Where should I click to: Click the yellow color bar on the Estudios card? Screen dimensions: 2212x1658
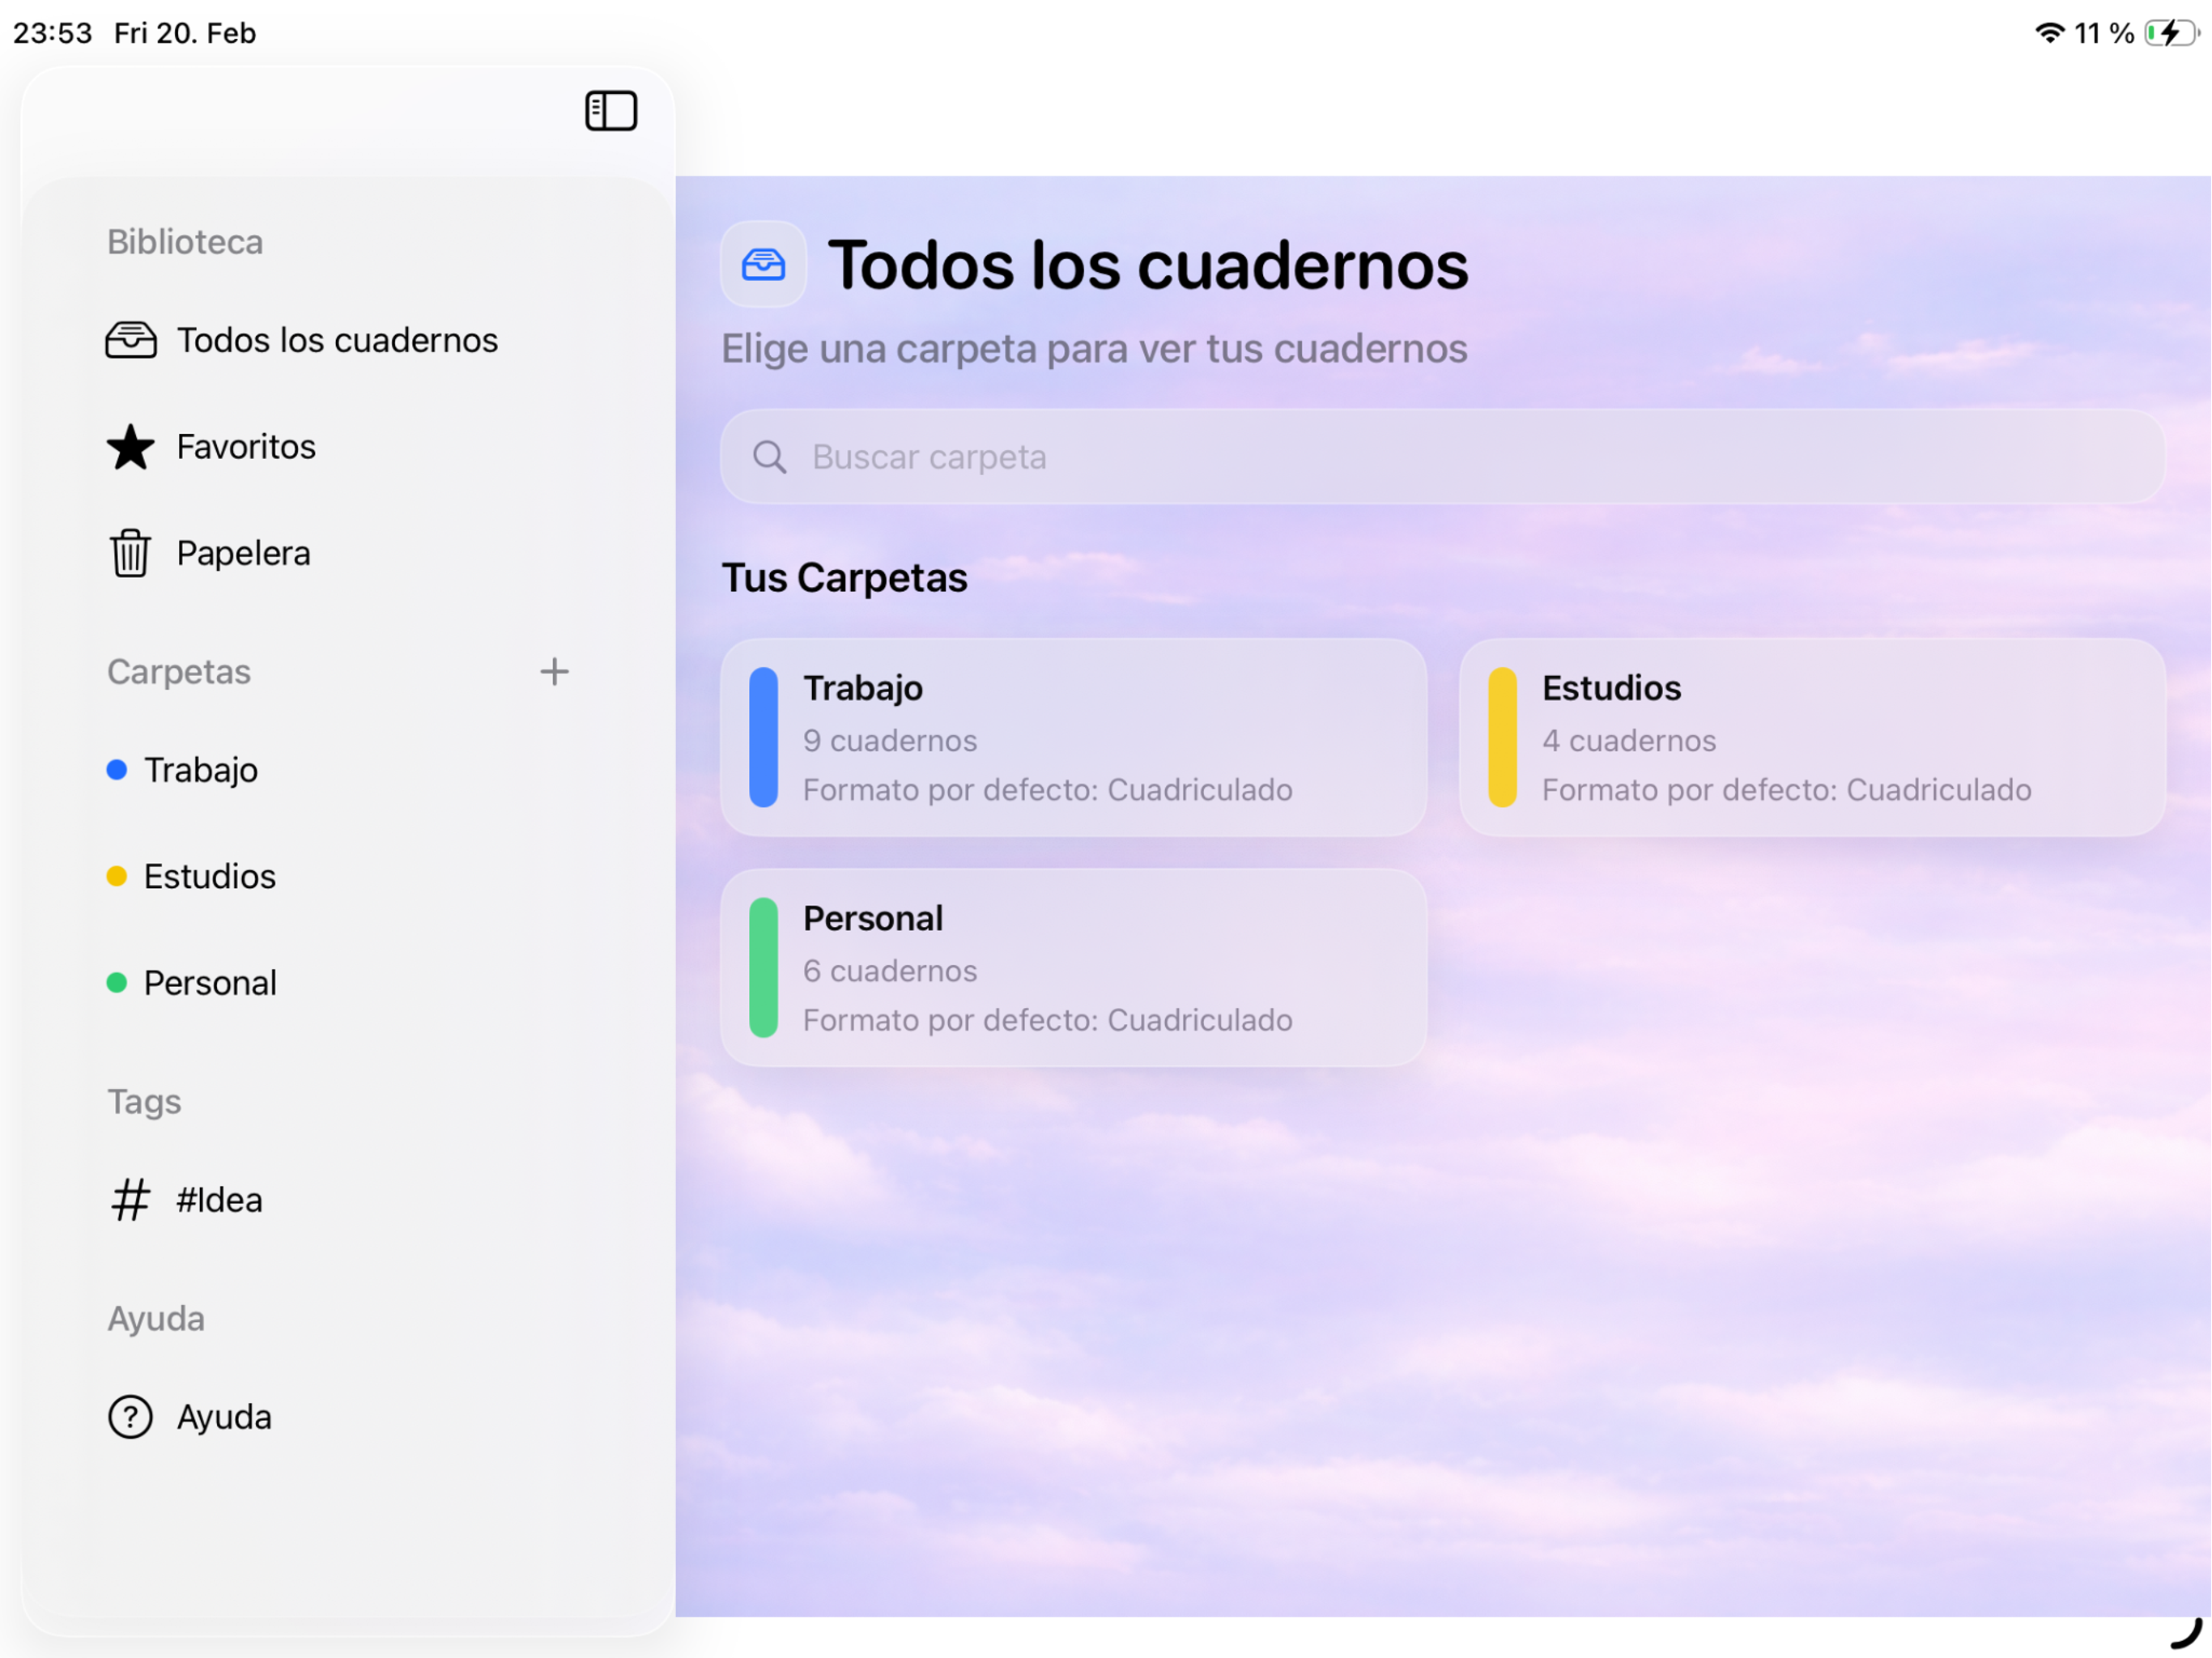(x=1502, y=737)
